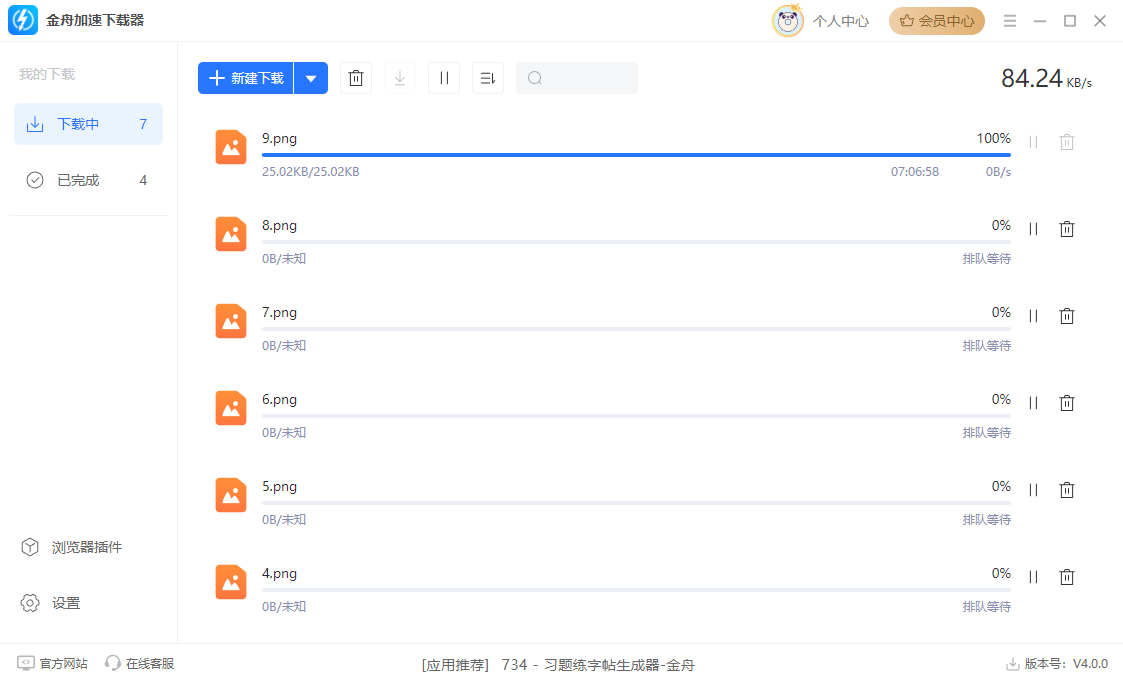Viewport: 1123px width, 684px height.
Task: Pause the 5.png download task
Action: tap(1033, 490)
